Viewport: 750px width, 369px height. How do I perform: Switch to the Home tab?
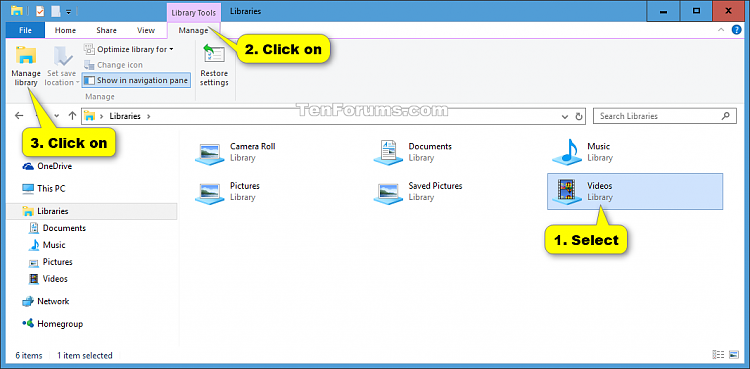pyautogui.click(x=65, y=30)
